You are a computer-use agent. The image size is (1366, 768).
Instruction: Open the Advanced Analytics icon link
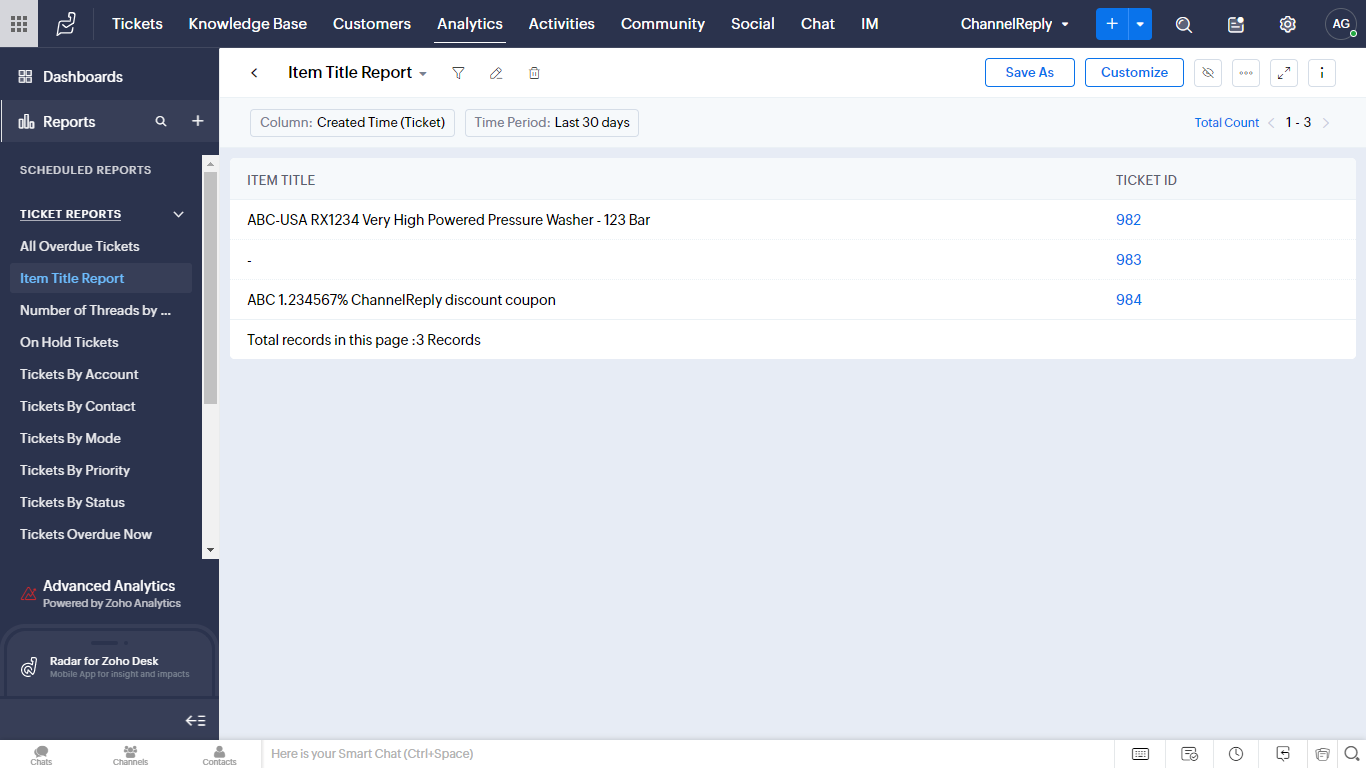(29, 594)
